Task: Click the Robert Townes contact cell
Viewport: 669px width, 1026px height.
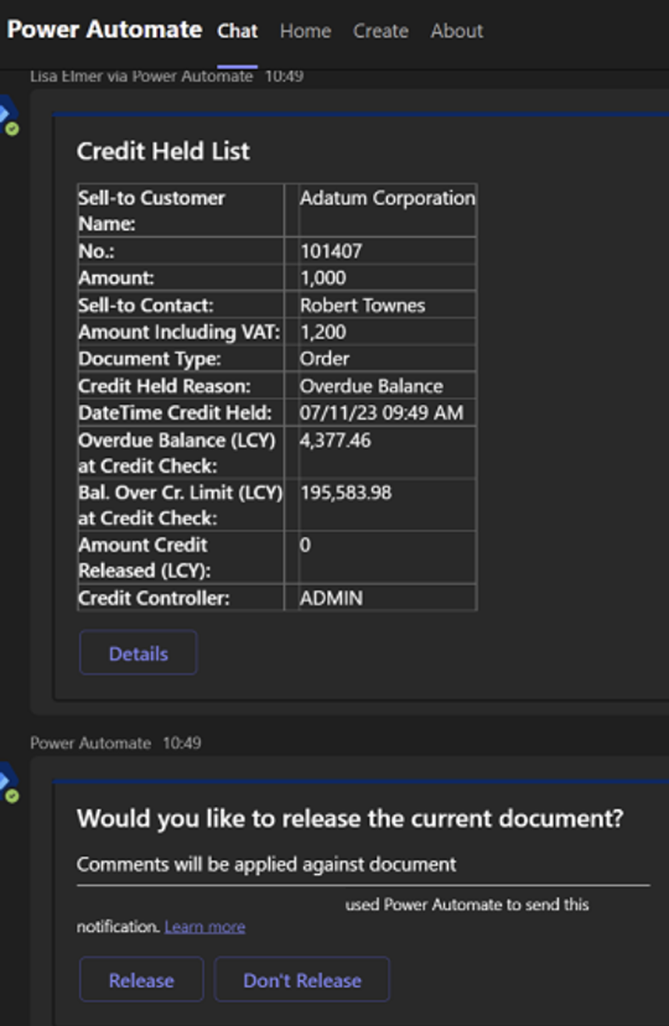Action: [x=362, y=305]
